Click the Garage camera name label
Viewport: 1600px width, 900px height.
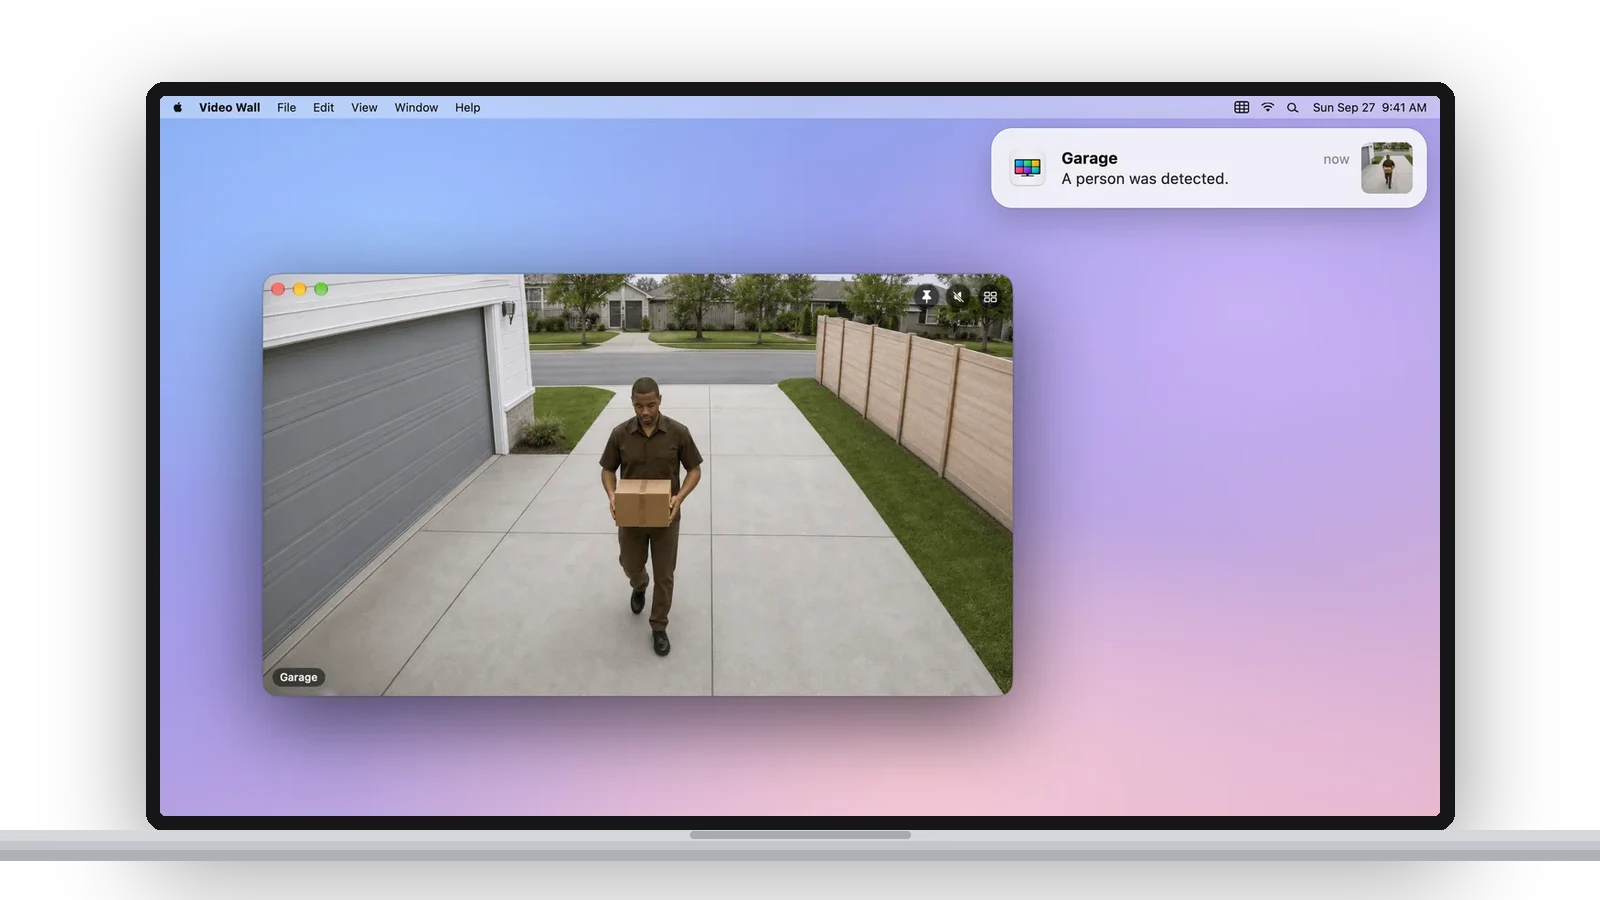tap(298, 677)
